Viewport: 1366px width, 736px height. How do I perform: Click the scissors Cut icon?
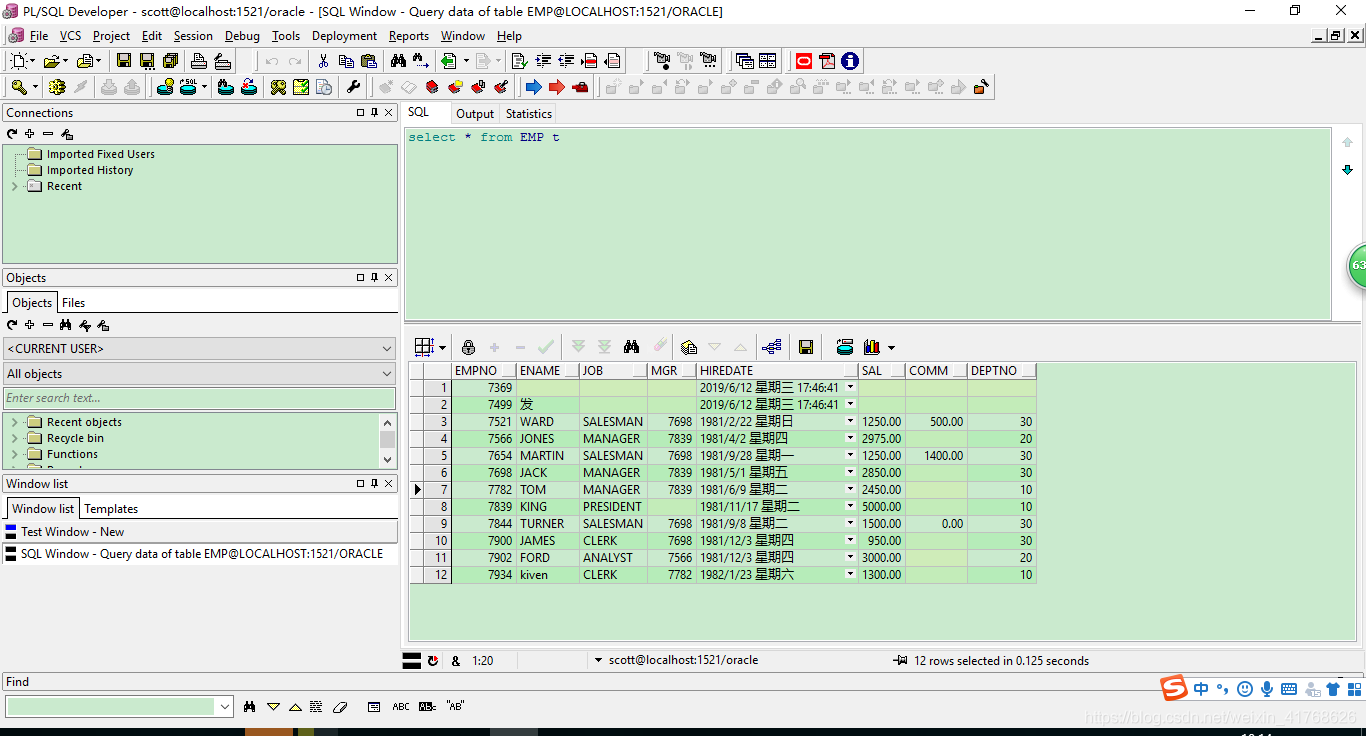click(323, 61)
